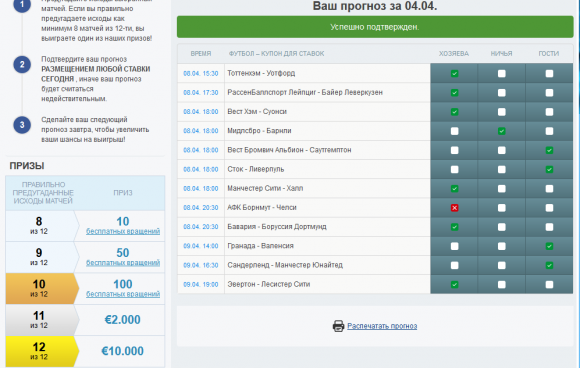Click the ХОЗЯЕВА column header
Image resolution: width=580 pixels, height=368 pixels.
pyautogui.click(x=454, y=54)
